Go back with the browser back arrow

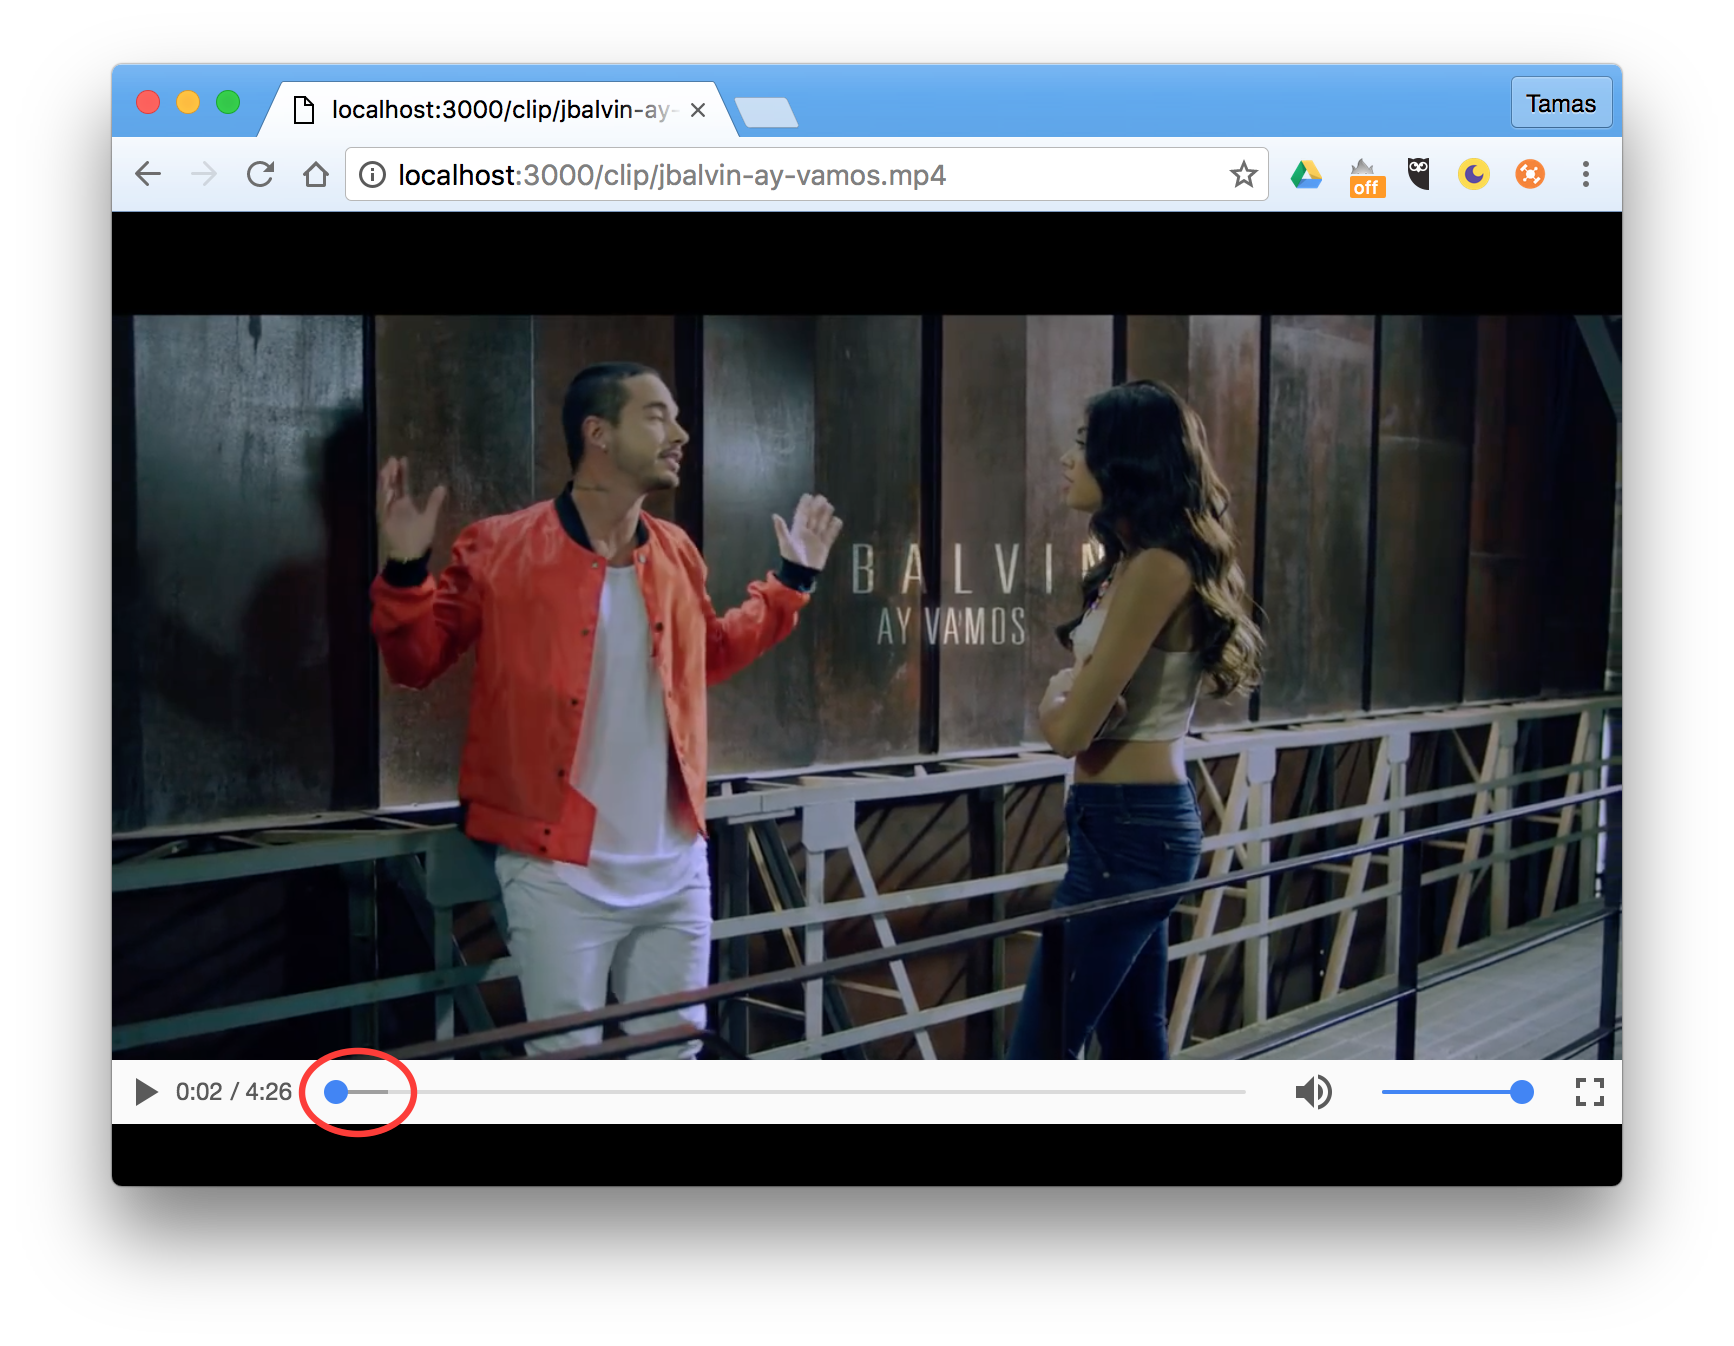pos(148,174)
